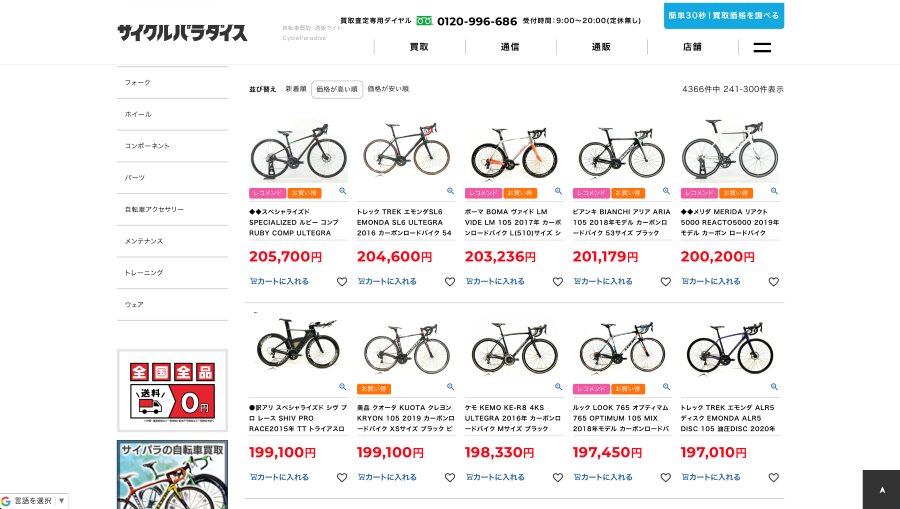Click the free shipping 送料0円 banner
Screen dimensions: 900x509
[172, 390]
